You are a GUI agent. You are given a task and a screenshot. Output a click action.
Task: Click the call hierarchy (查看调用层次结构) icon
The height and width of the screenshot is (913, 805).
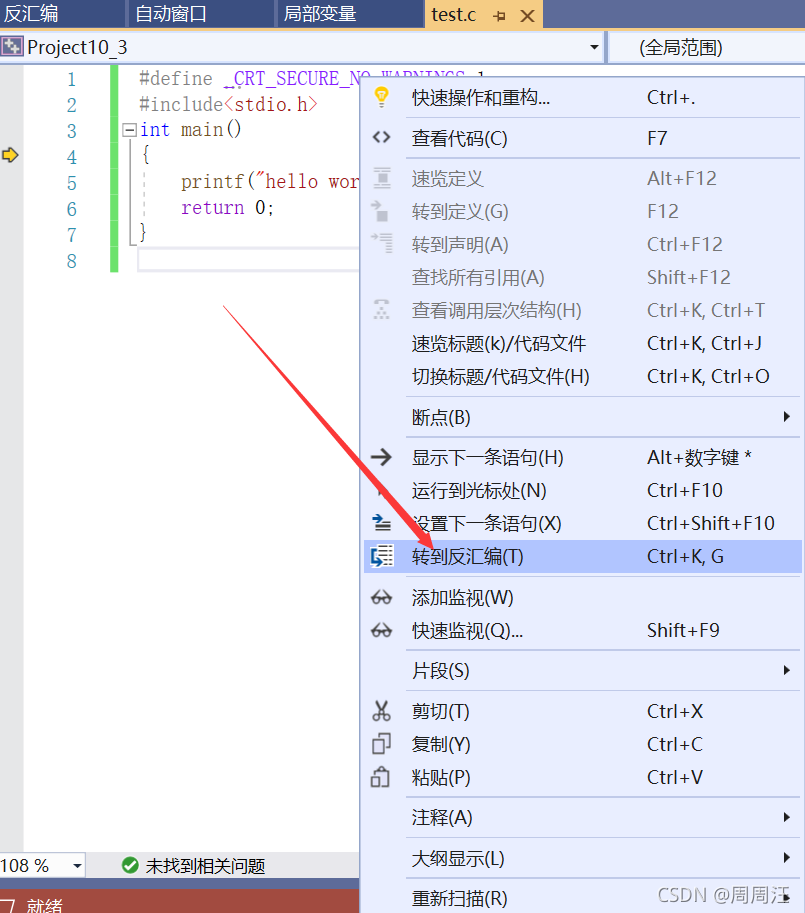pyautogui.click(x=381, y=310)
